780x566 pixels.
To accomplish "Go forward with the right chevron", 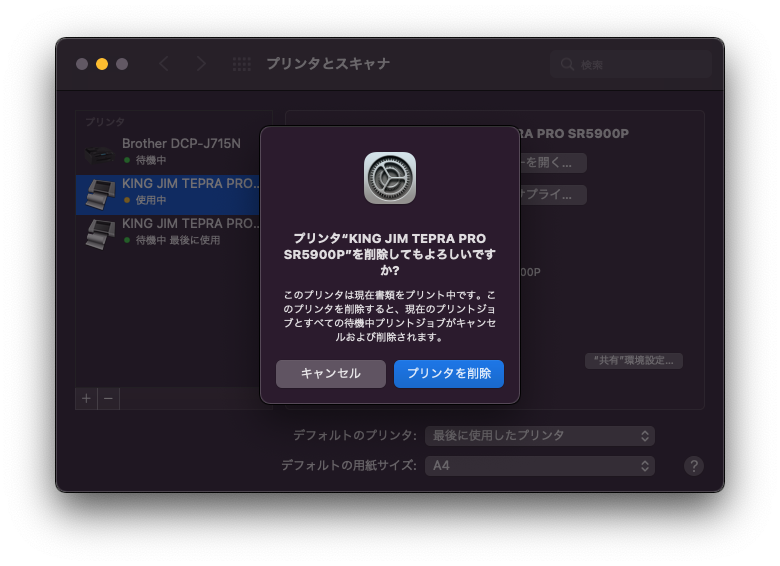I will click(200, 64).
